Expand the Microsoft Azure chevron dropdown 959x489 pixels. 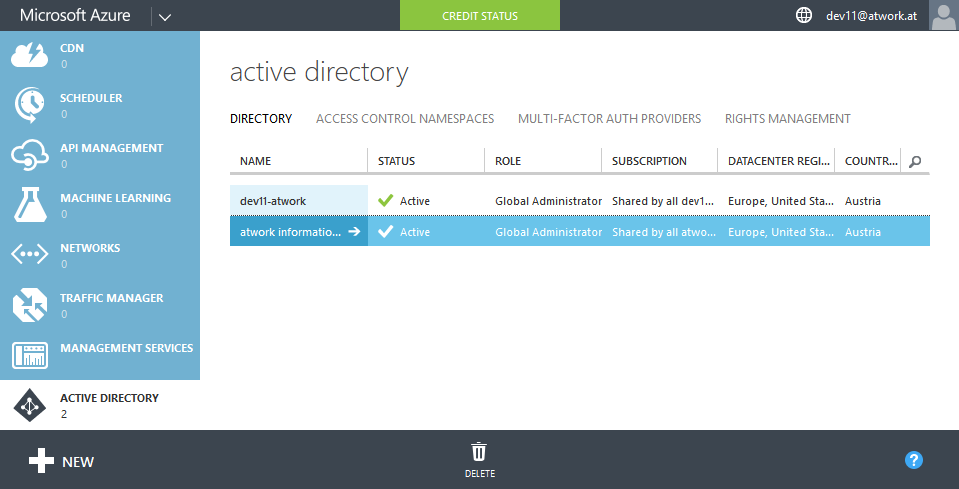(165, 17)
